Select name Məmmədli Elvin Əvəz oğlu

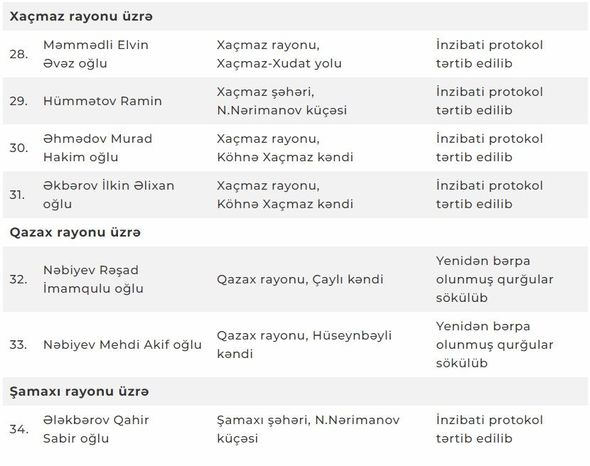click(96, 54)
